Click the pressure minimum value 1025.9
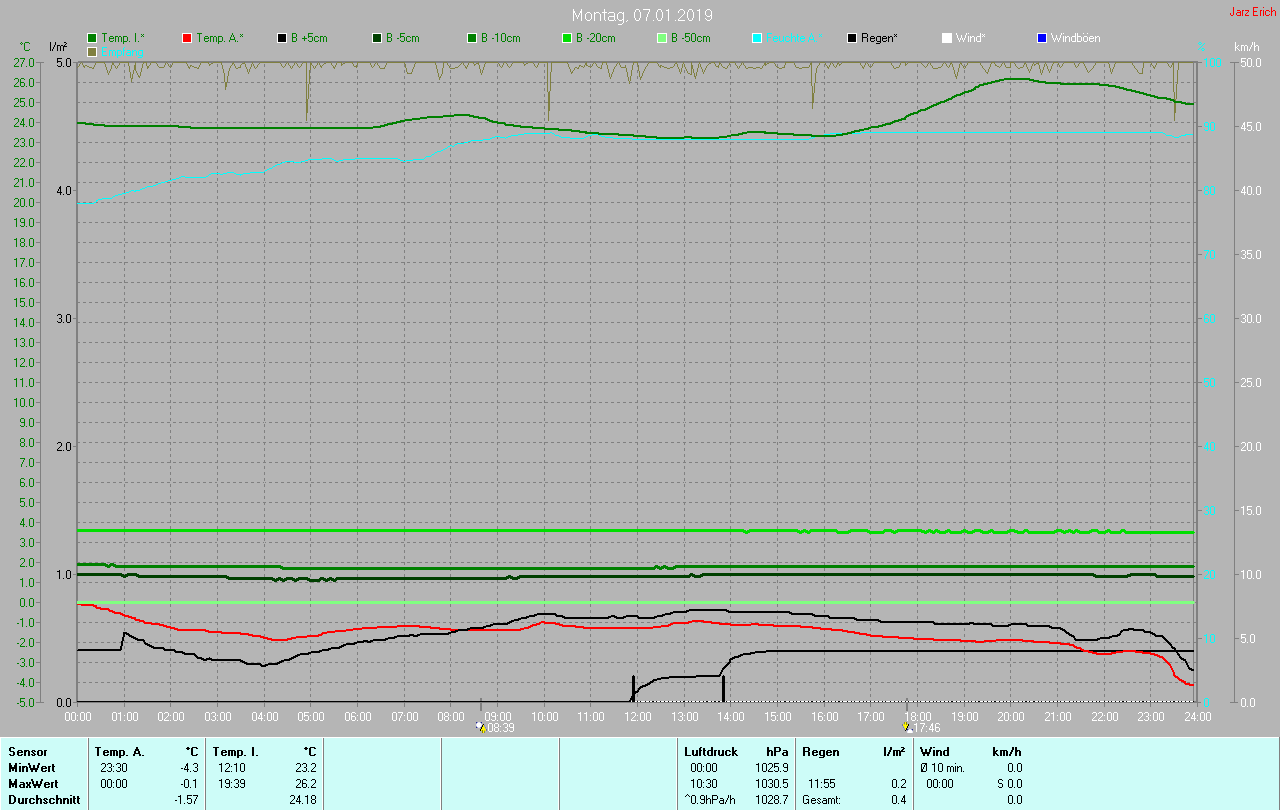Viewport: 1280px width, 810px height. (771, 767)
